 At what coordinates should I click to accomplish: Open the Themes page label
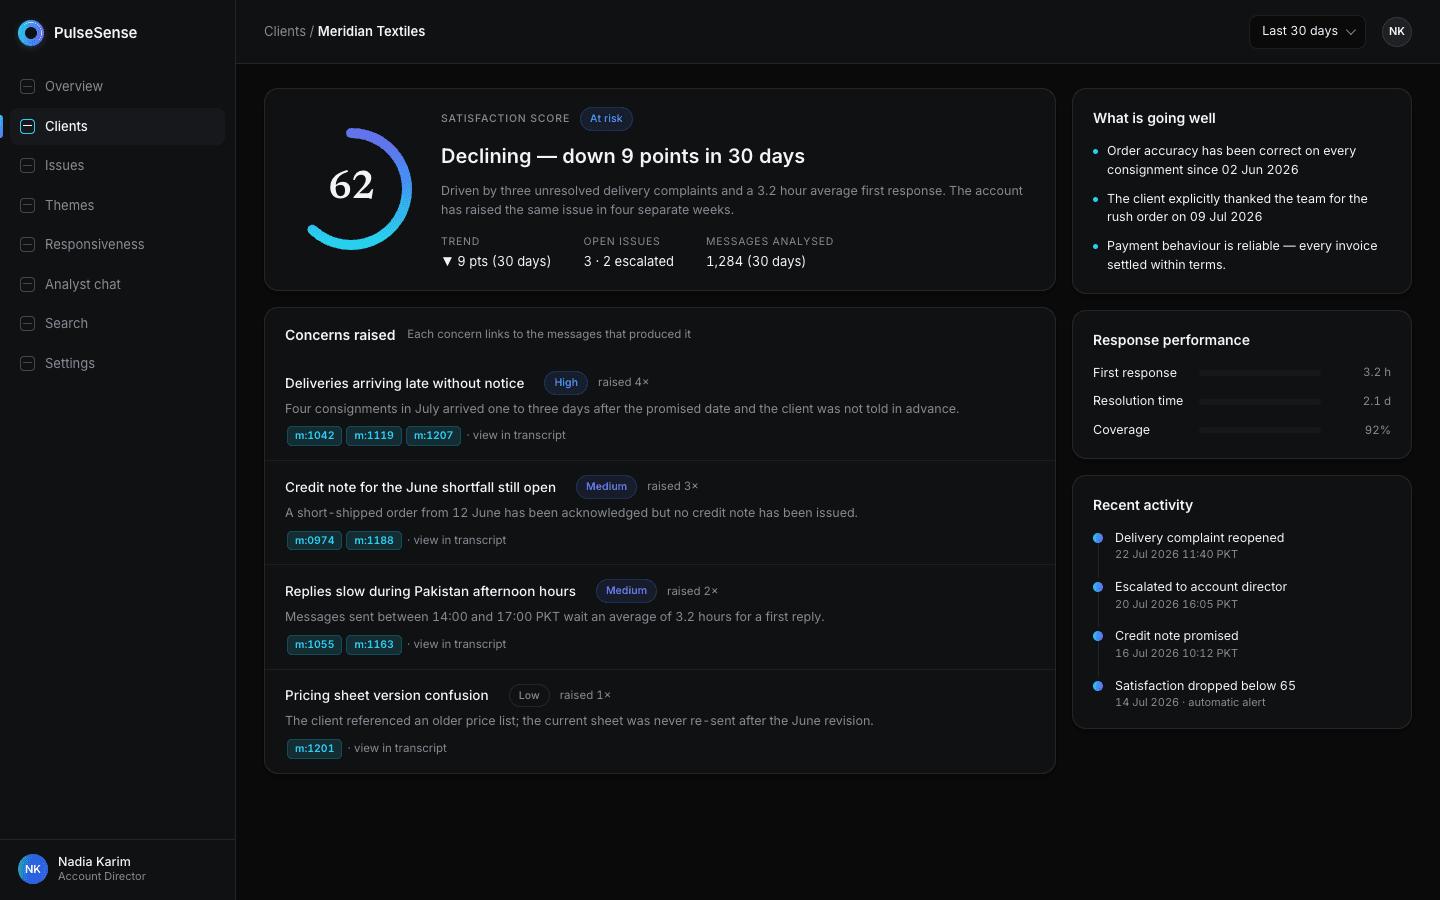pos(70,205)
